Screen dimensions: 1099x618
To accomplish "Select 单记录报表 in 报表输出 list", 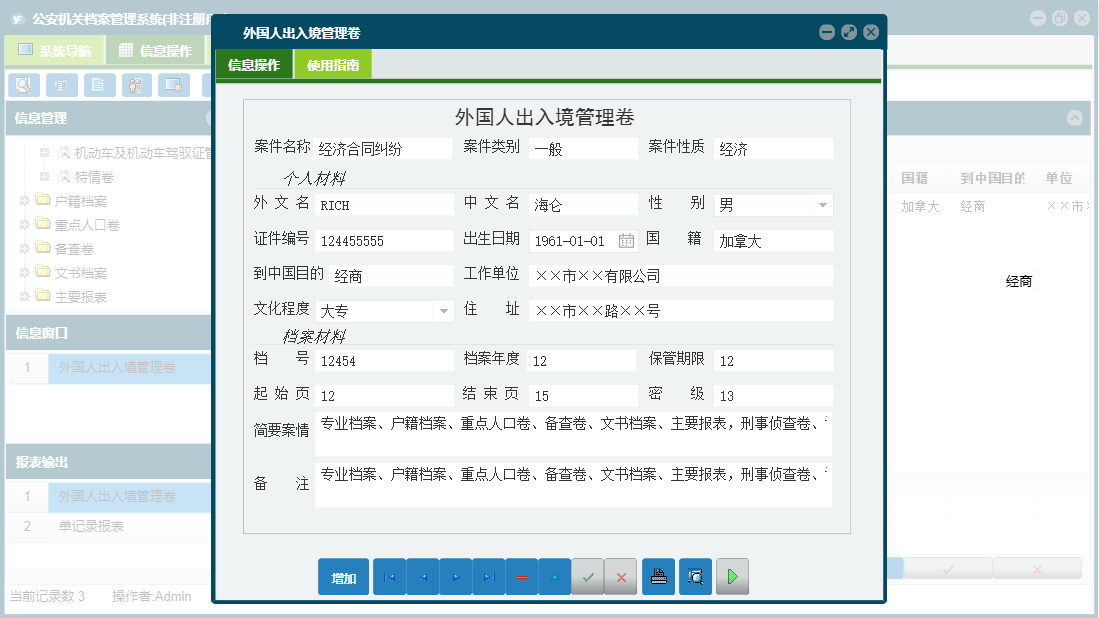I will tap(91, 526).
